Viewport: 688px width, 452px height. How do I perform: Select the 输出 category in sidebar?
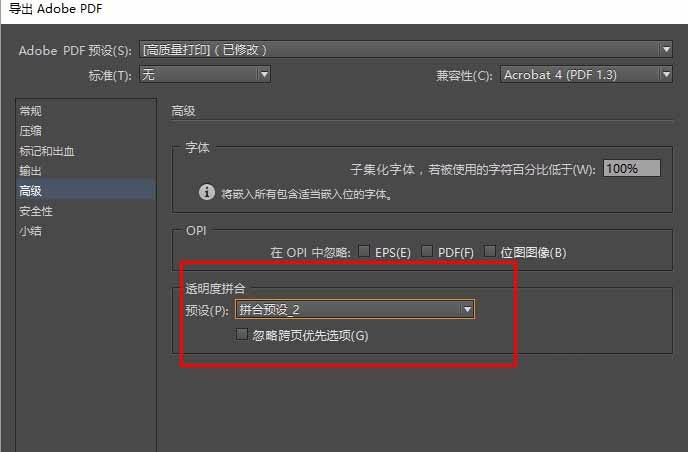point(86,171)
